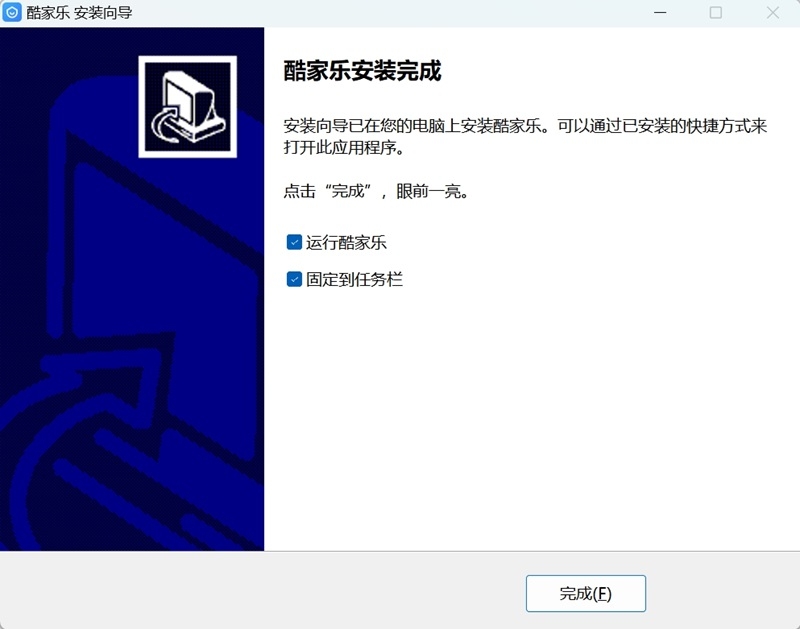Finish installation by pressing 完成

point(585,593)
